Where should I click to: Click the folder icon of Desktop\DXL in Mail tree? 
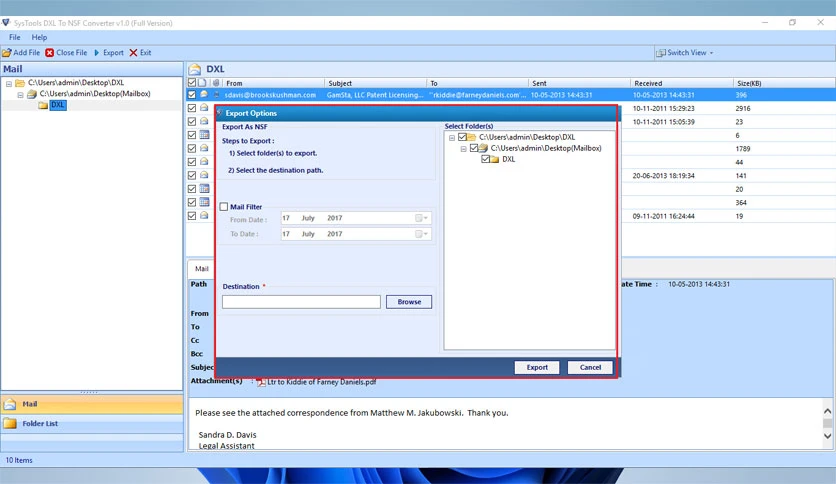click(x=20, y=83)
